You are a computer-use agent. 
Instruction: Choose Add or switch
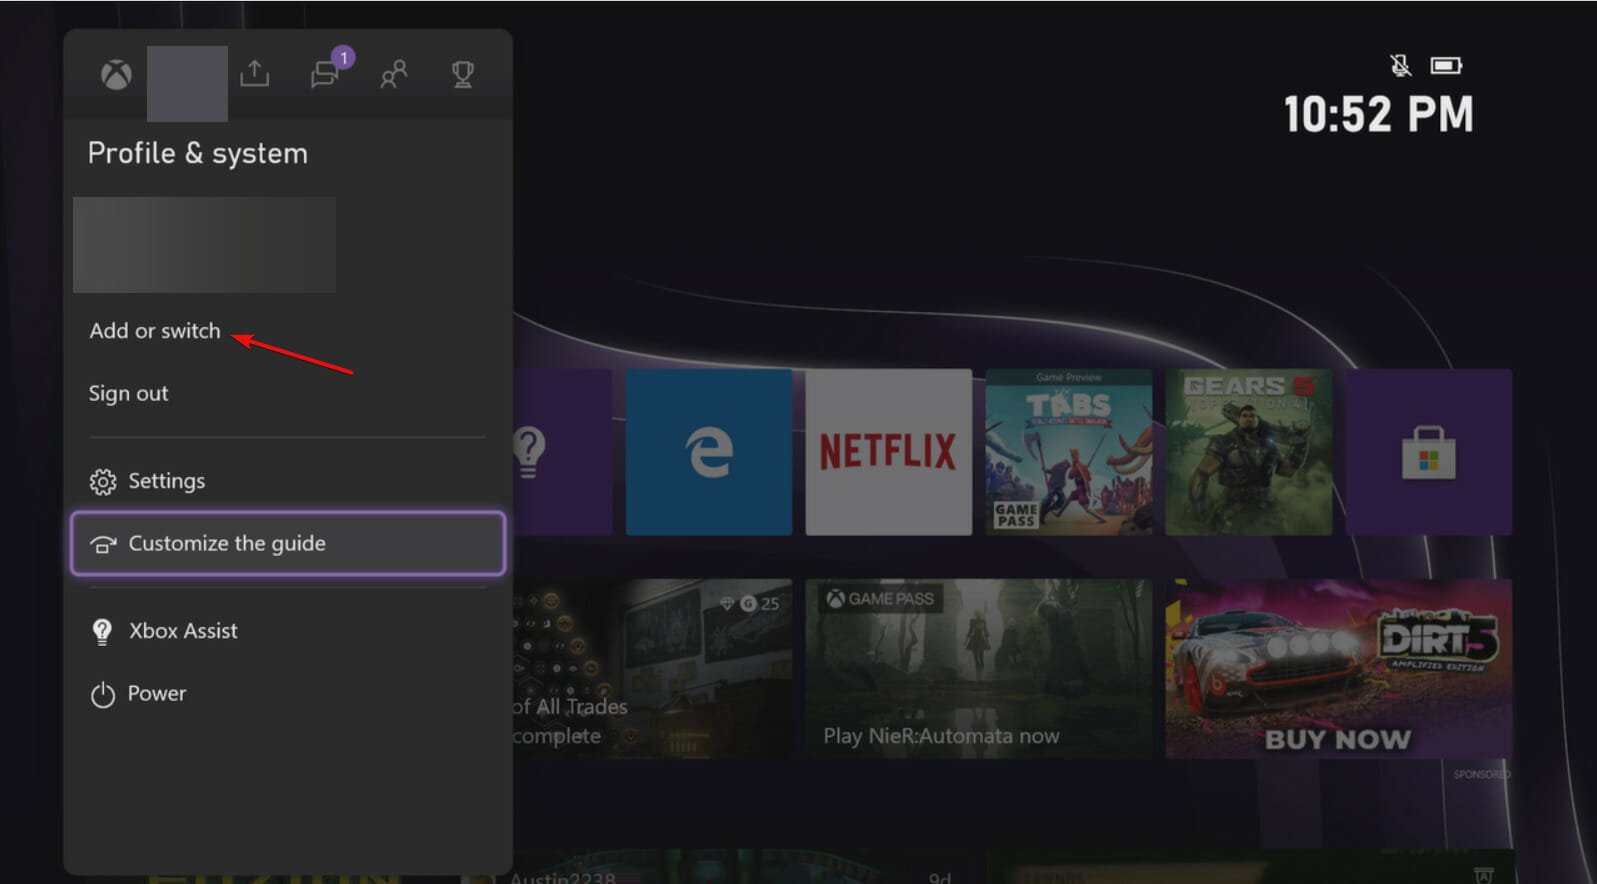155,331
